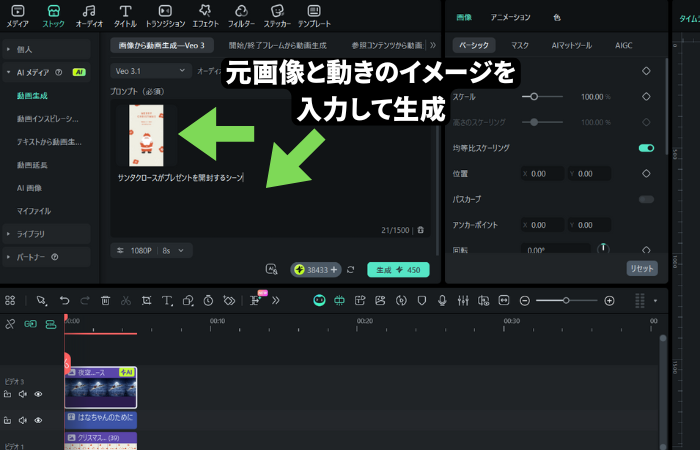
Task: Mute the はなちゃんのために track
Action: click(x=23, y=420)
